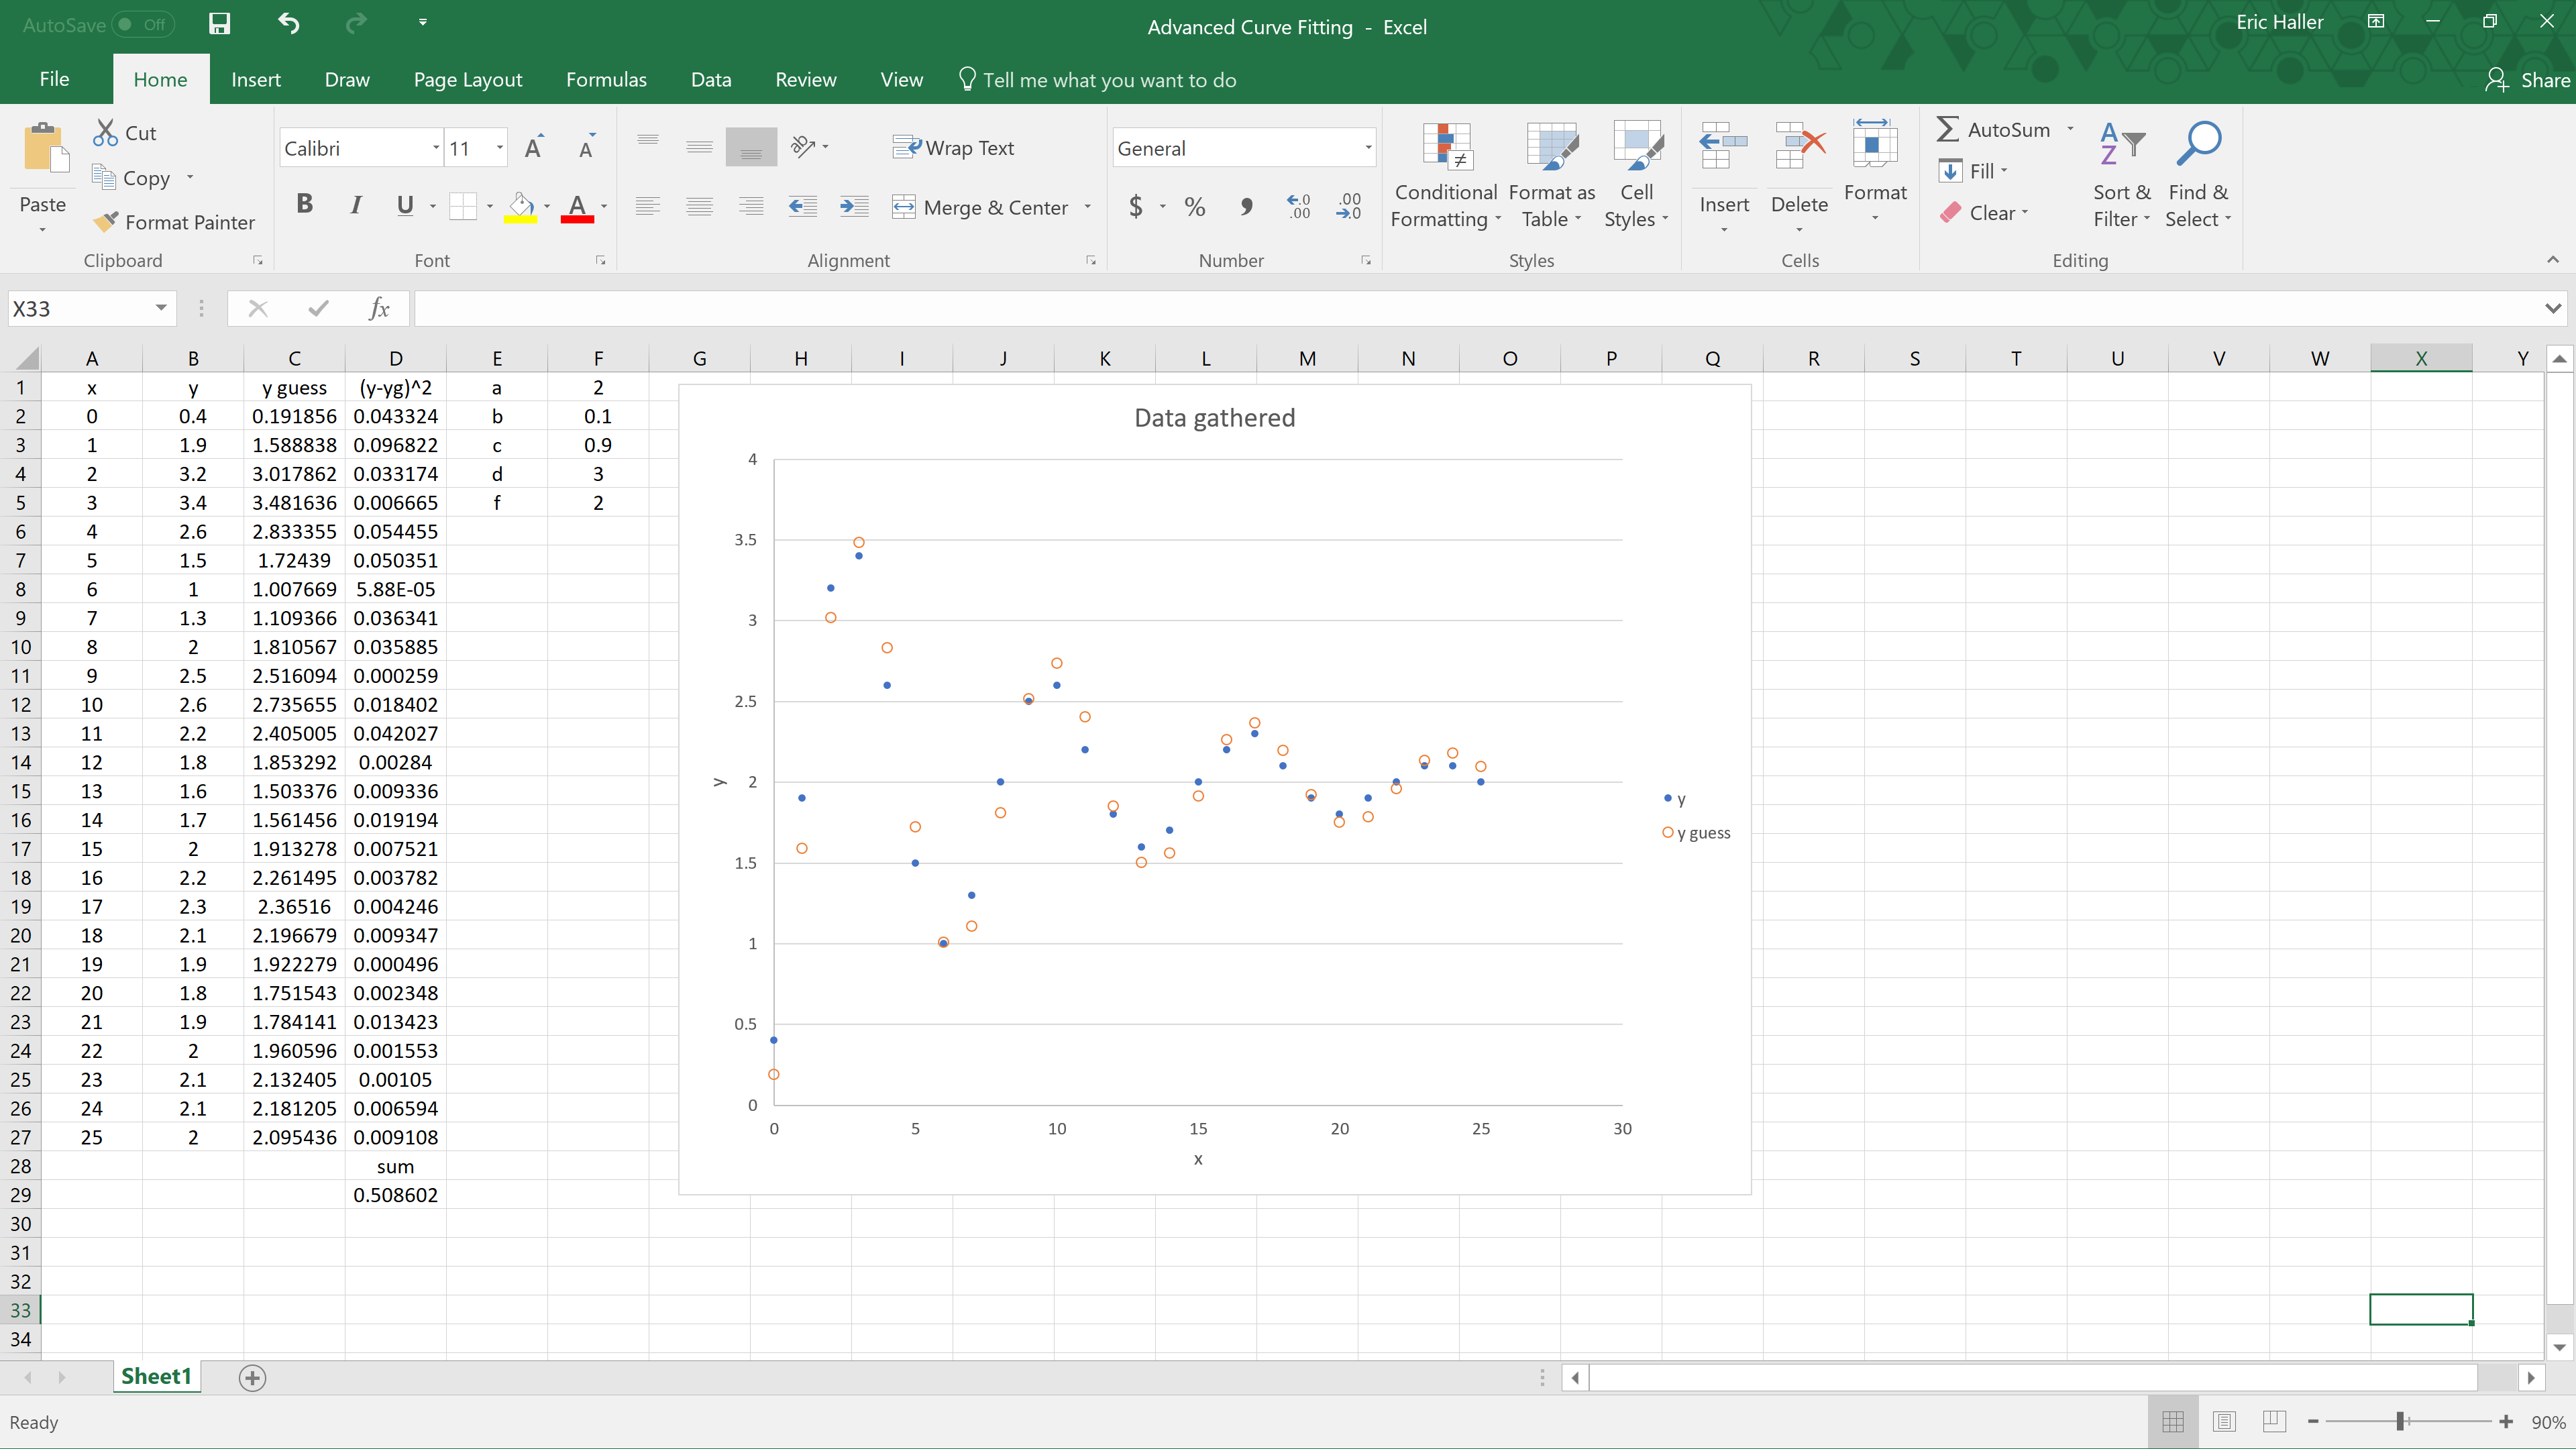Click the Insert Cells icon
Viewport: 2576px width, 1449px height.
[x=1723, y=147]
